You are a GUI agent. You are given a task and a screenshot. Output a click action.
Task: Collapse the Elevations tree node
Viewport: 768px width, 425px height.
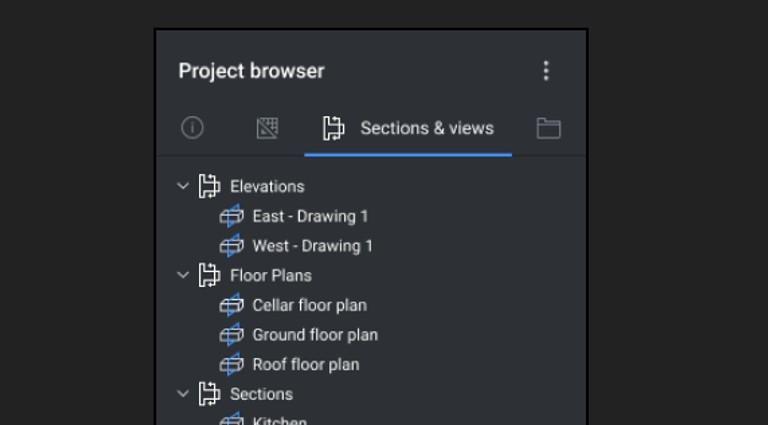183,186
